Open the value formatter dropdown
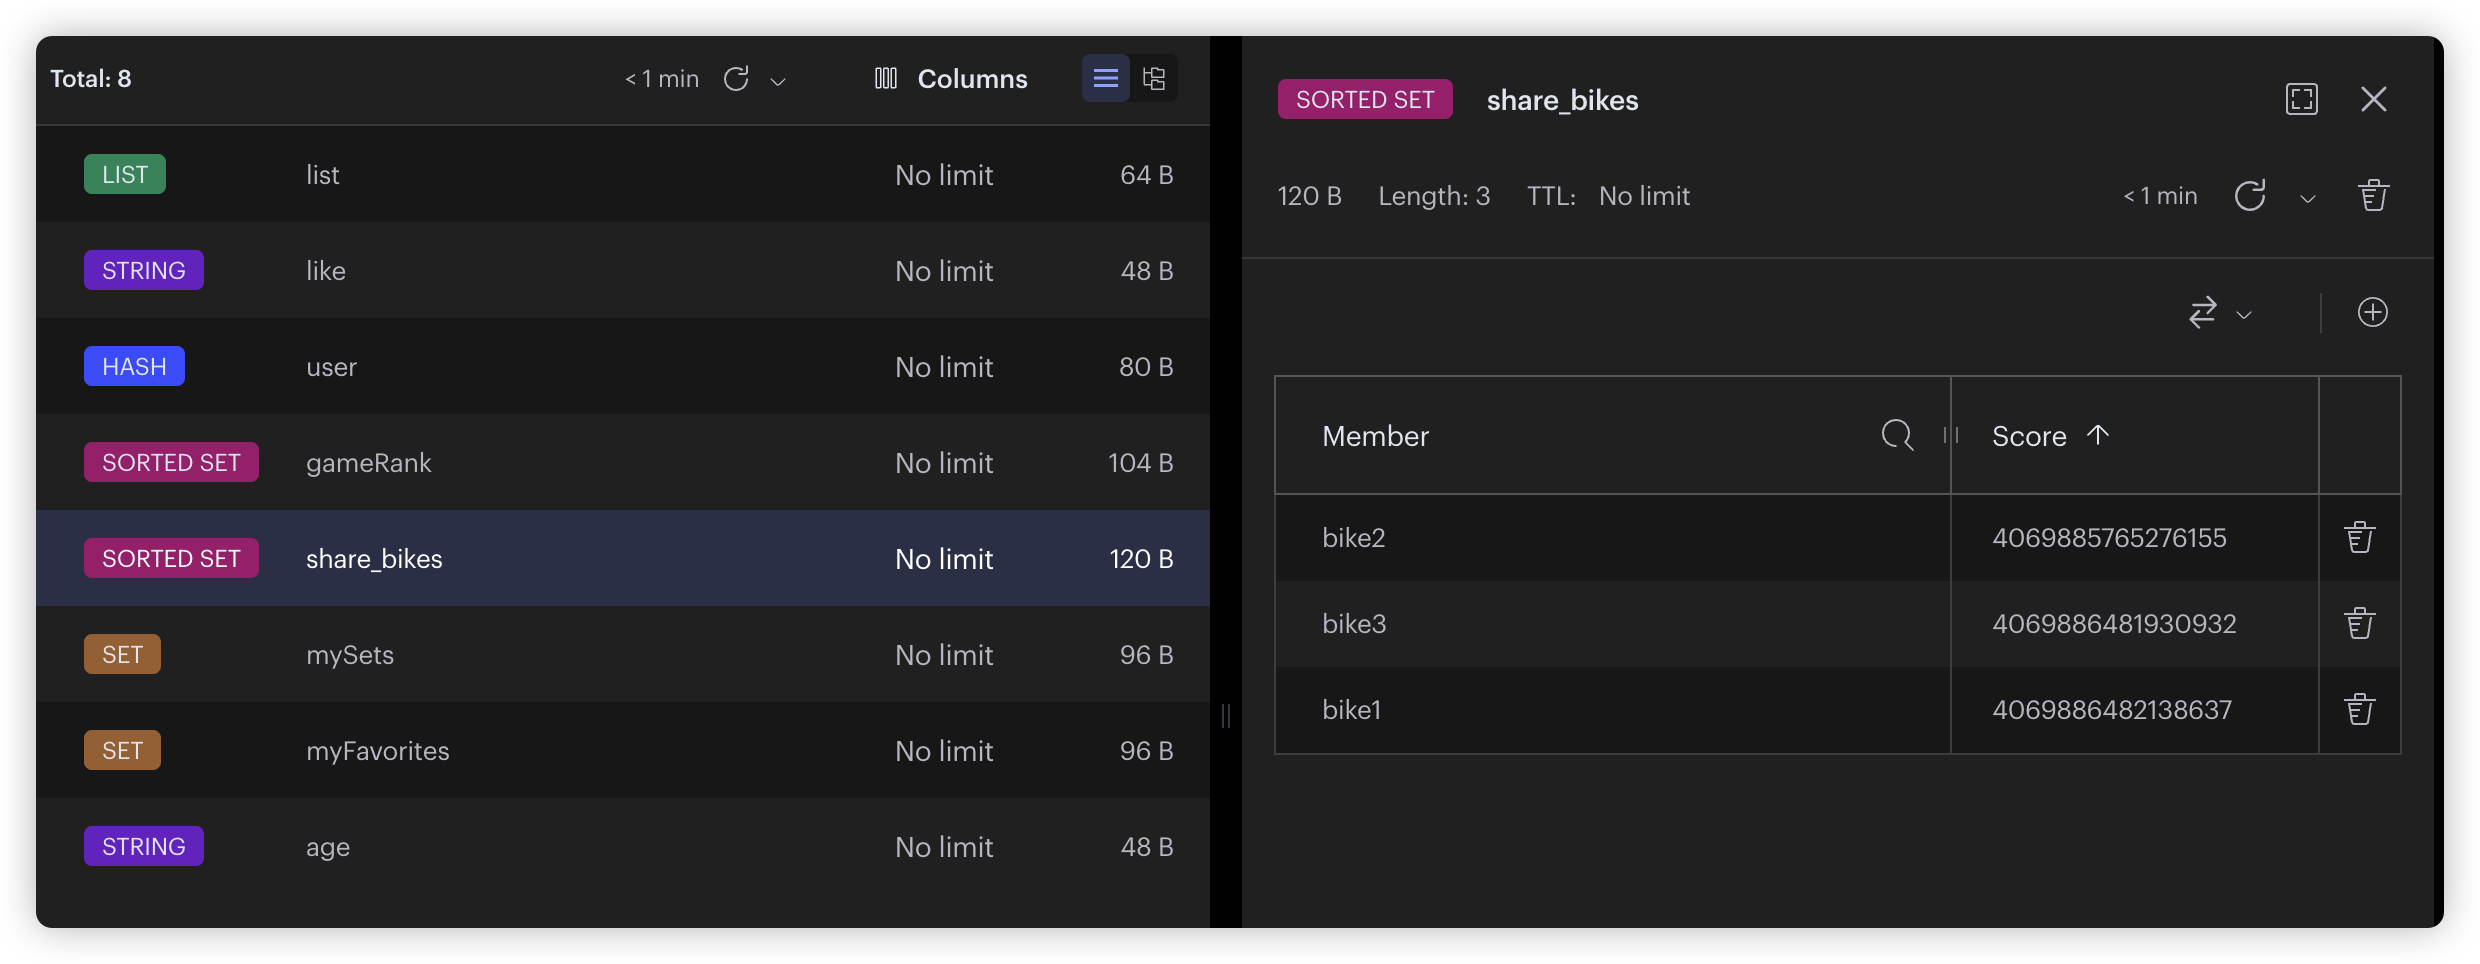 (x=2219, y=313)
